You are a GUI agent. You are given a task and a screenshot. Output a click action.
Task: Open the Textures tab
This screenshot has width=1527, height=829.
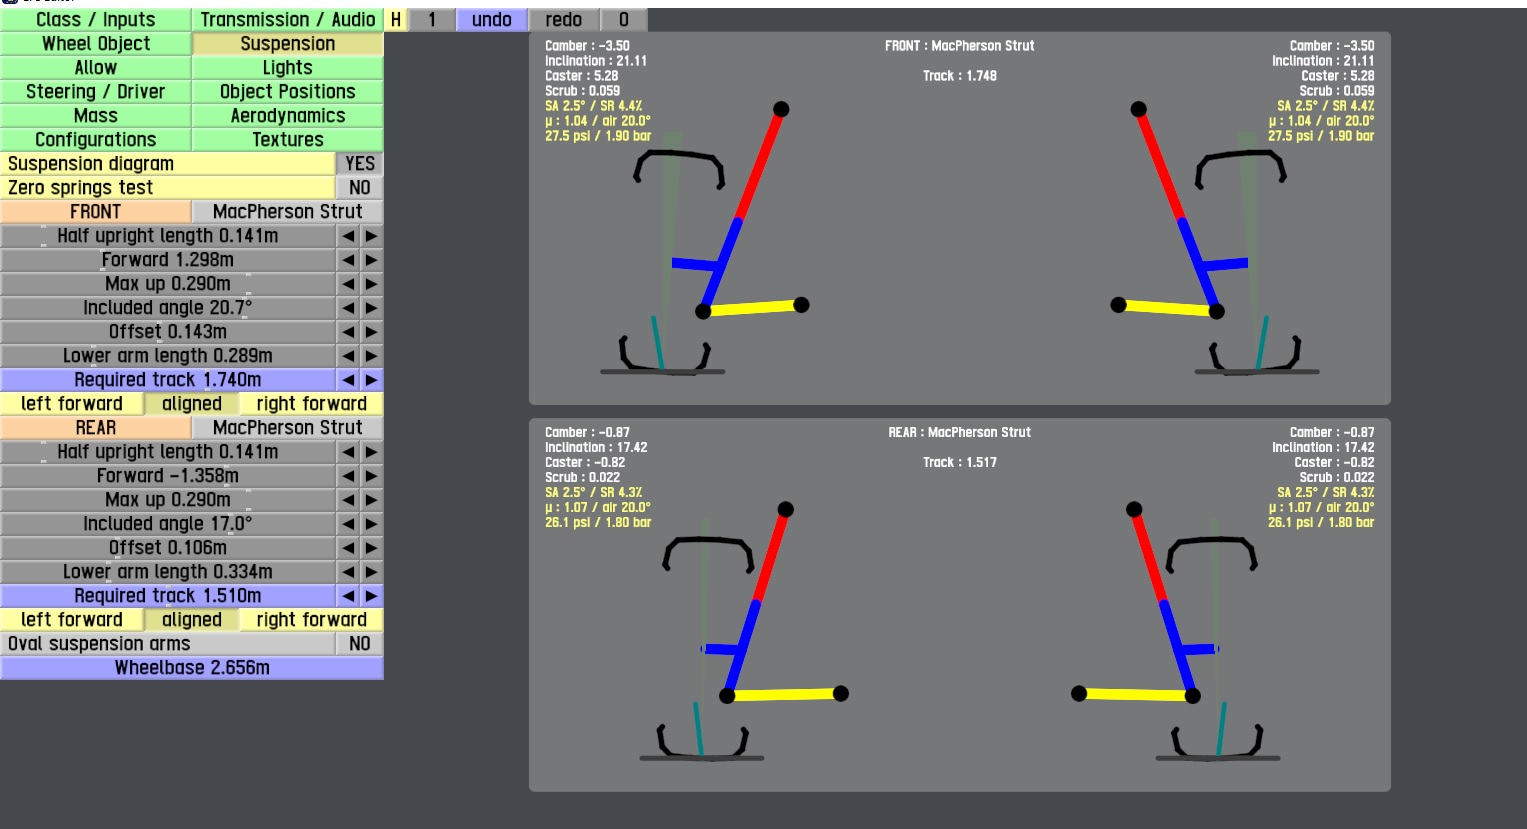(288, 140)
